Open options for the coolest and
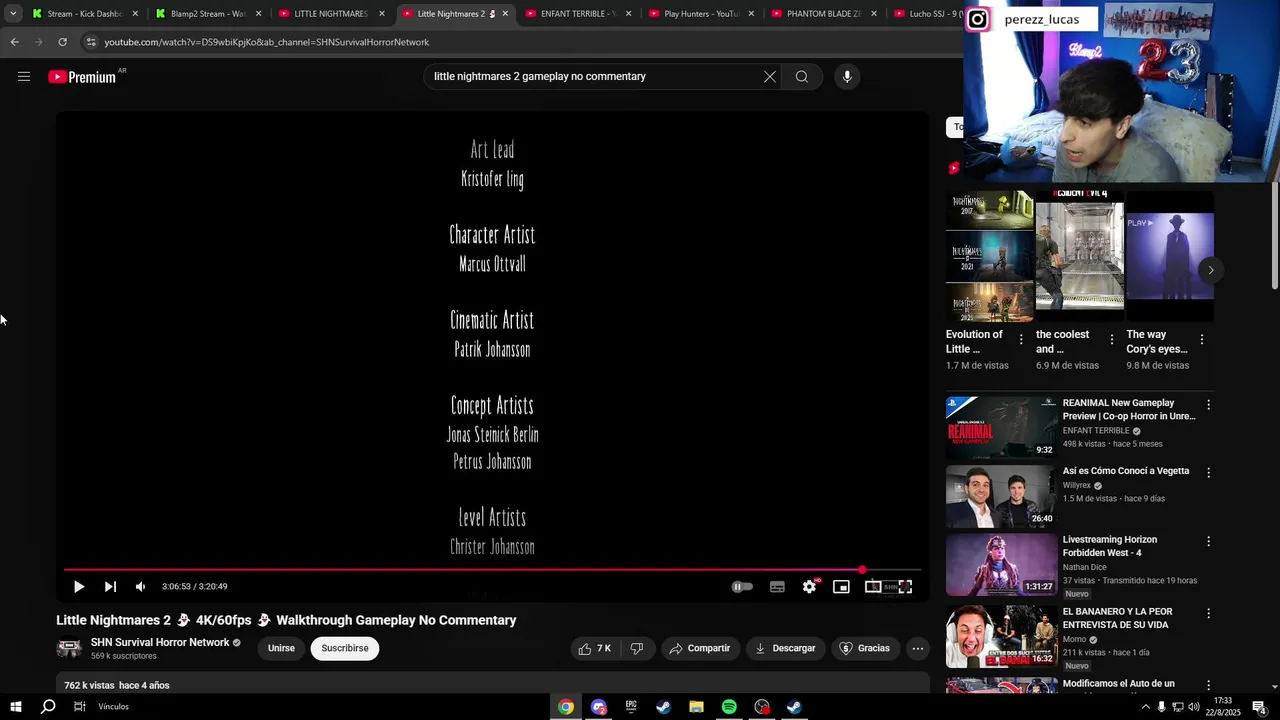The height and width of the screenshot is (720, 1280). [1111, 340]
